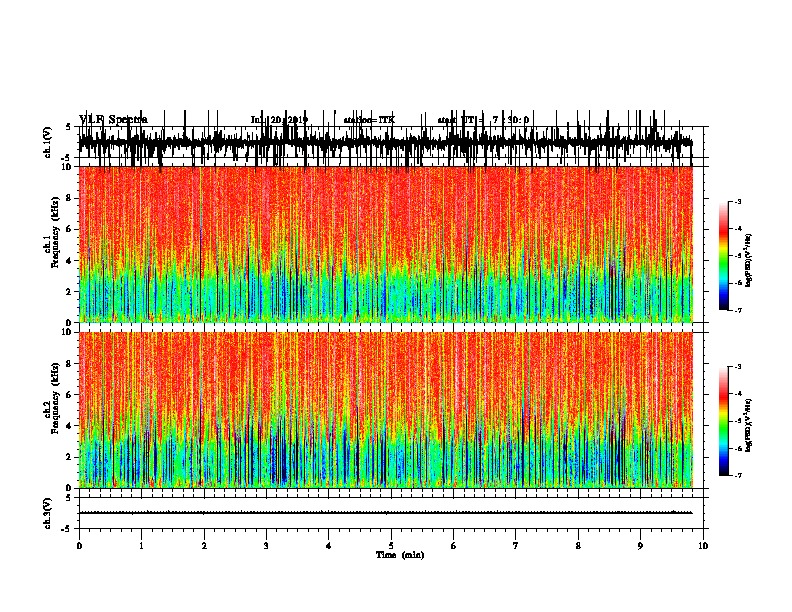
Task: Click the 0 tick on time axis
Action: (x=79, y=545)
